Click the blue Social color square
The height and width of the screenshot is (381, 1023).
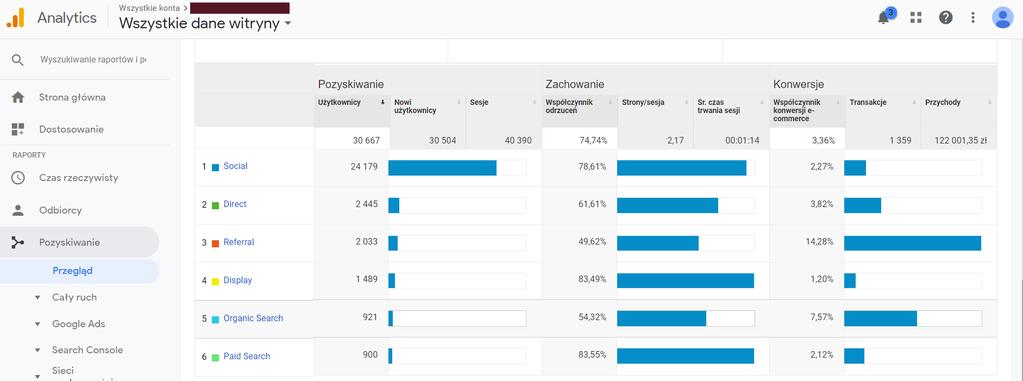(x=215, y=167)
